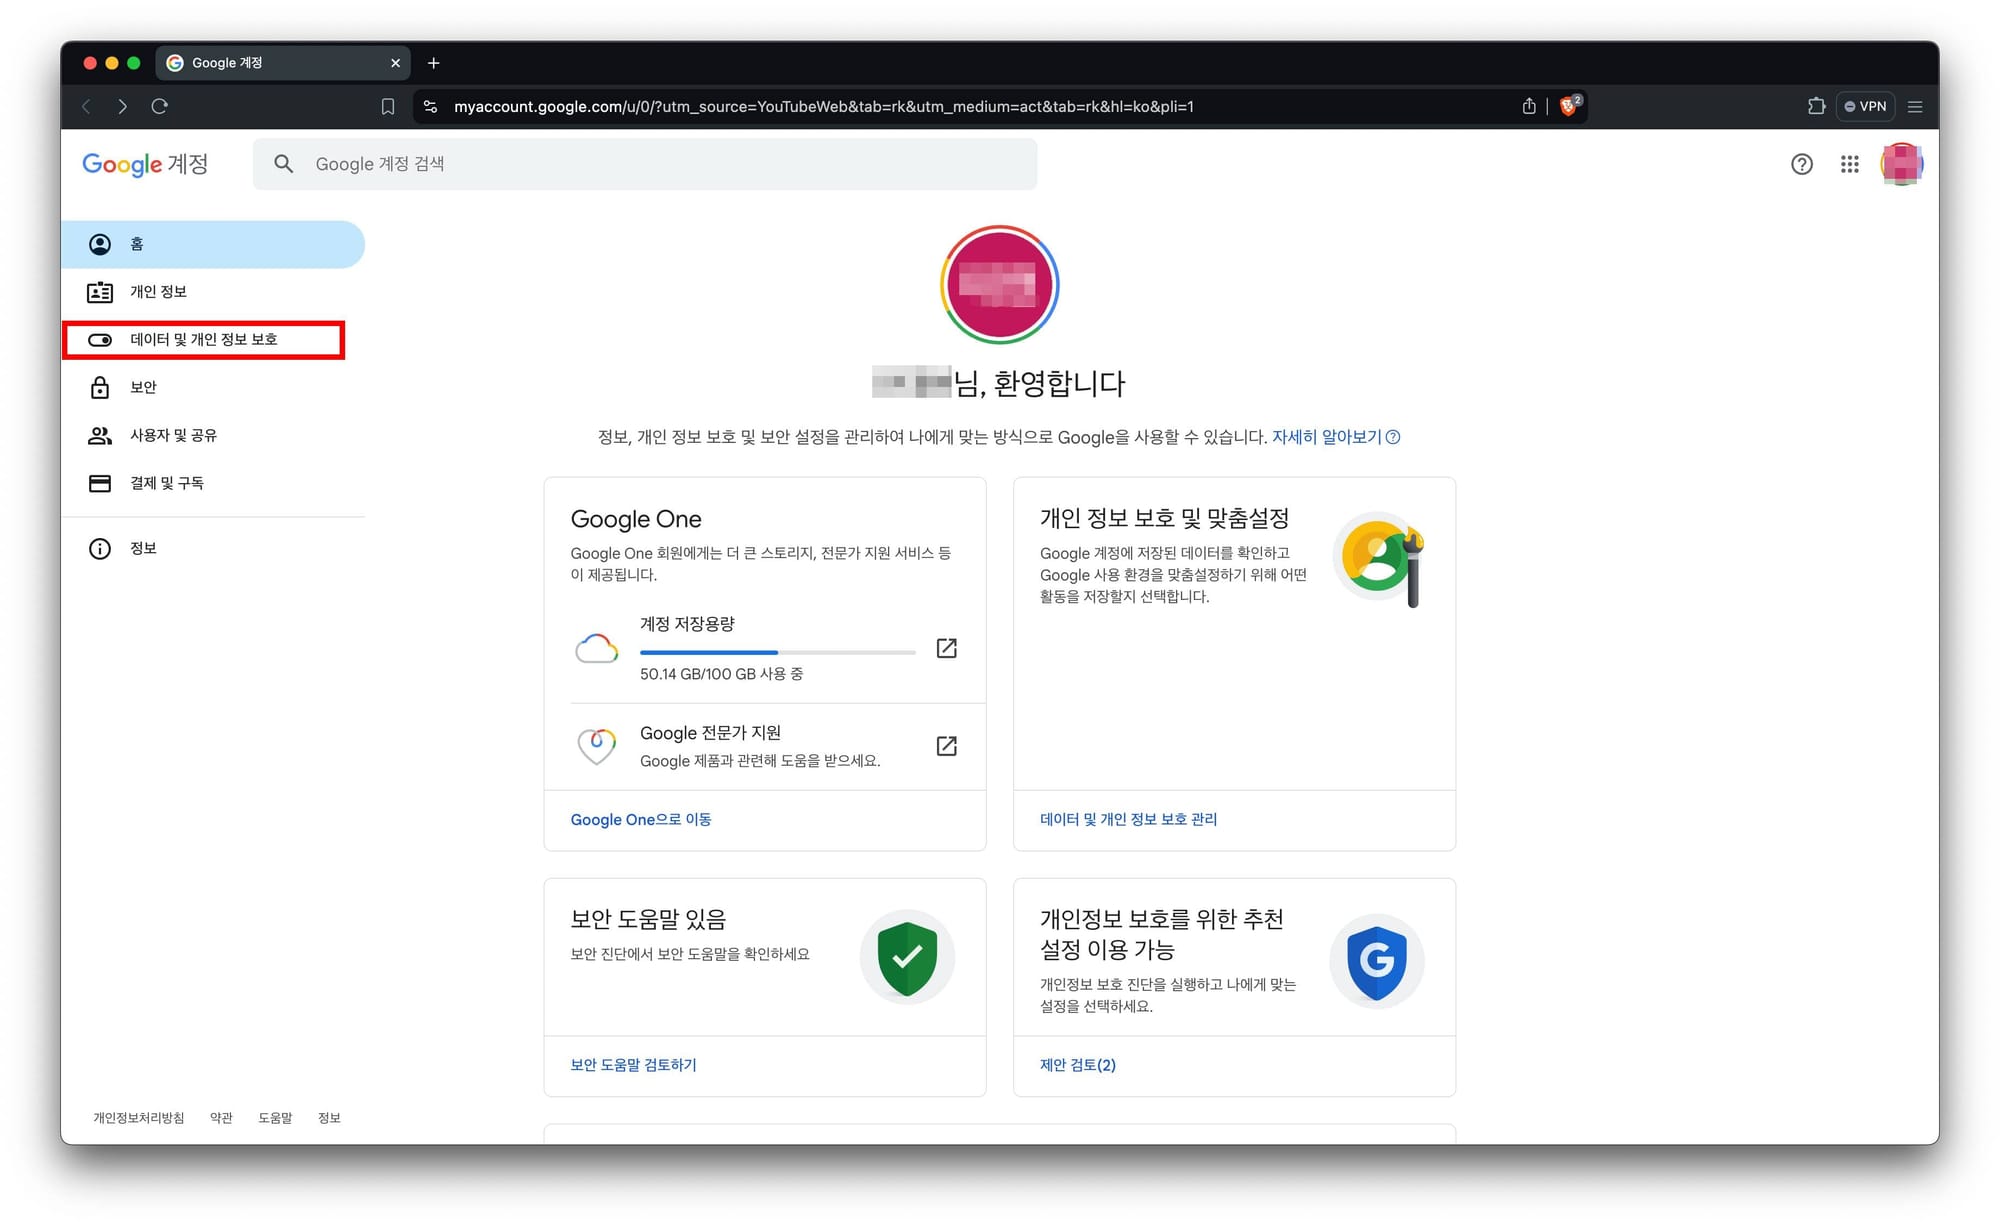This screenshot has height=1225, width=2000.
Task: Click the Google 전문가 지원 heart icon
Action: click(x=597, y=746)
